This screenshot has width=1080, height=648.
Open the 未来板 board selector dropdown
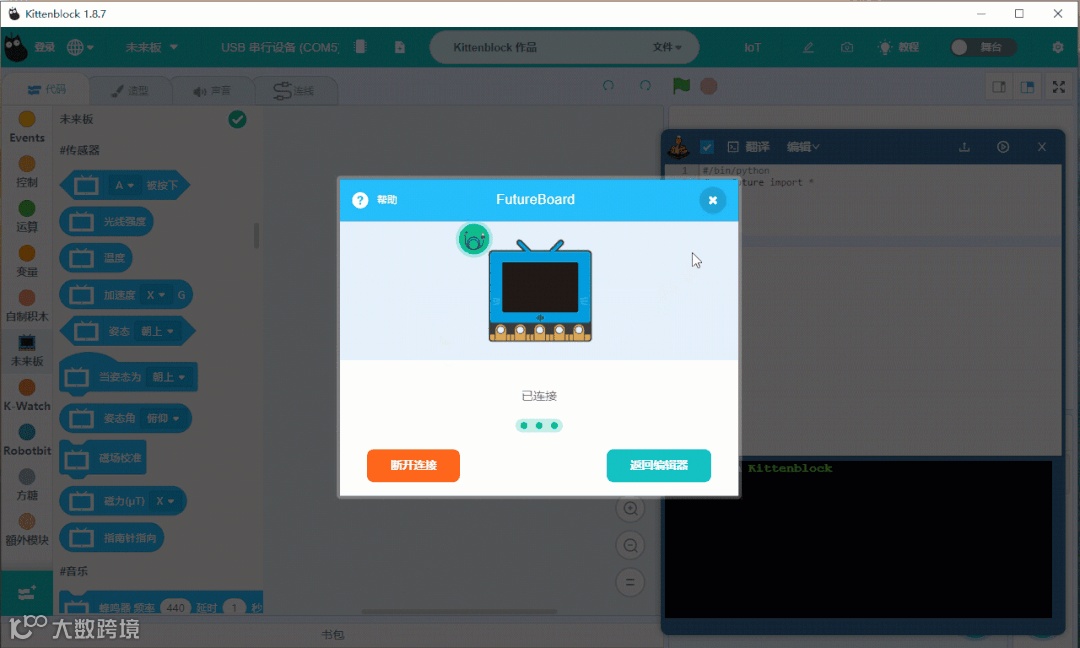click(152, 48)
